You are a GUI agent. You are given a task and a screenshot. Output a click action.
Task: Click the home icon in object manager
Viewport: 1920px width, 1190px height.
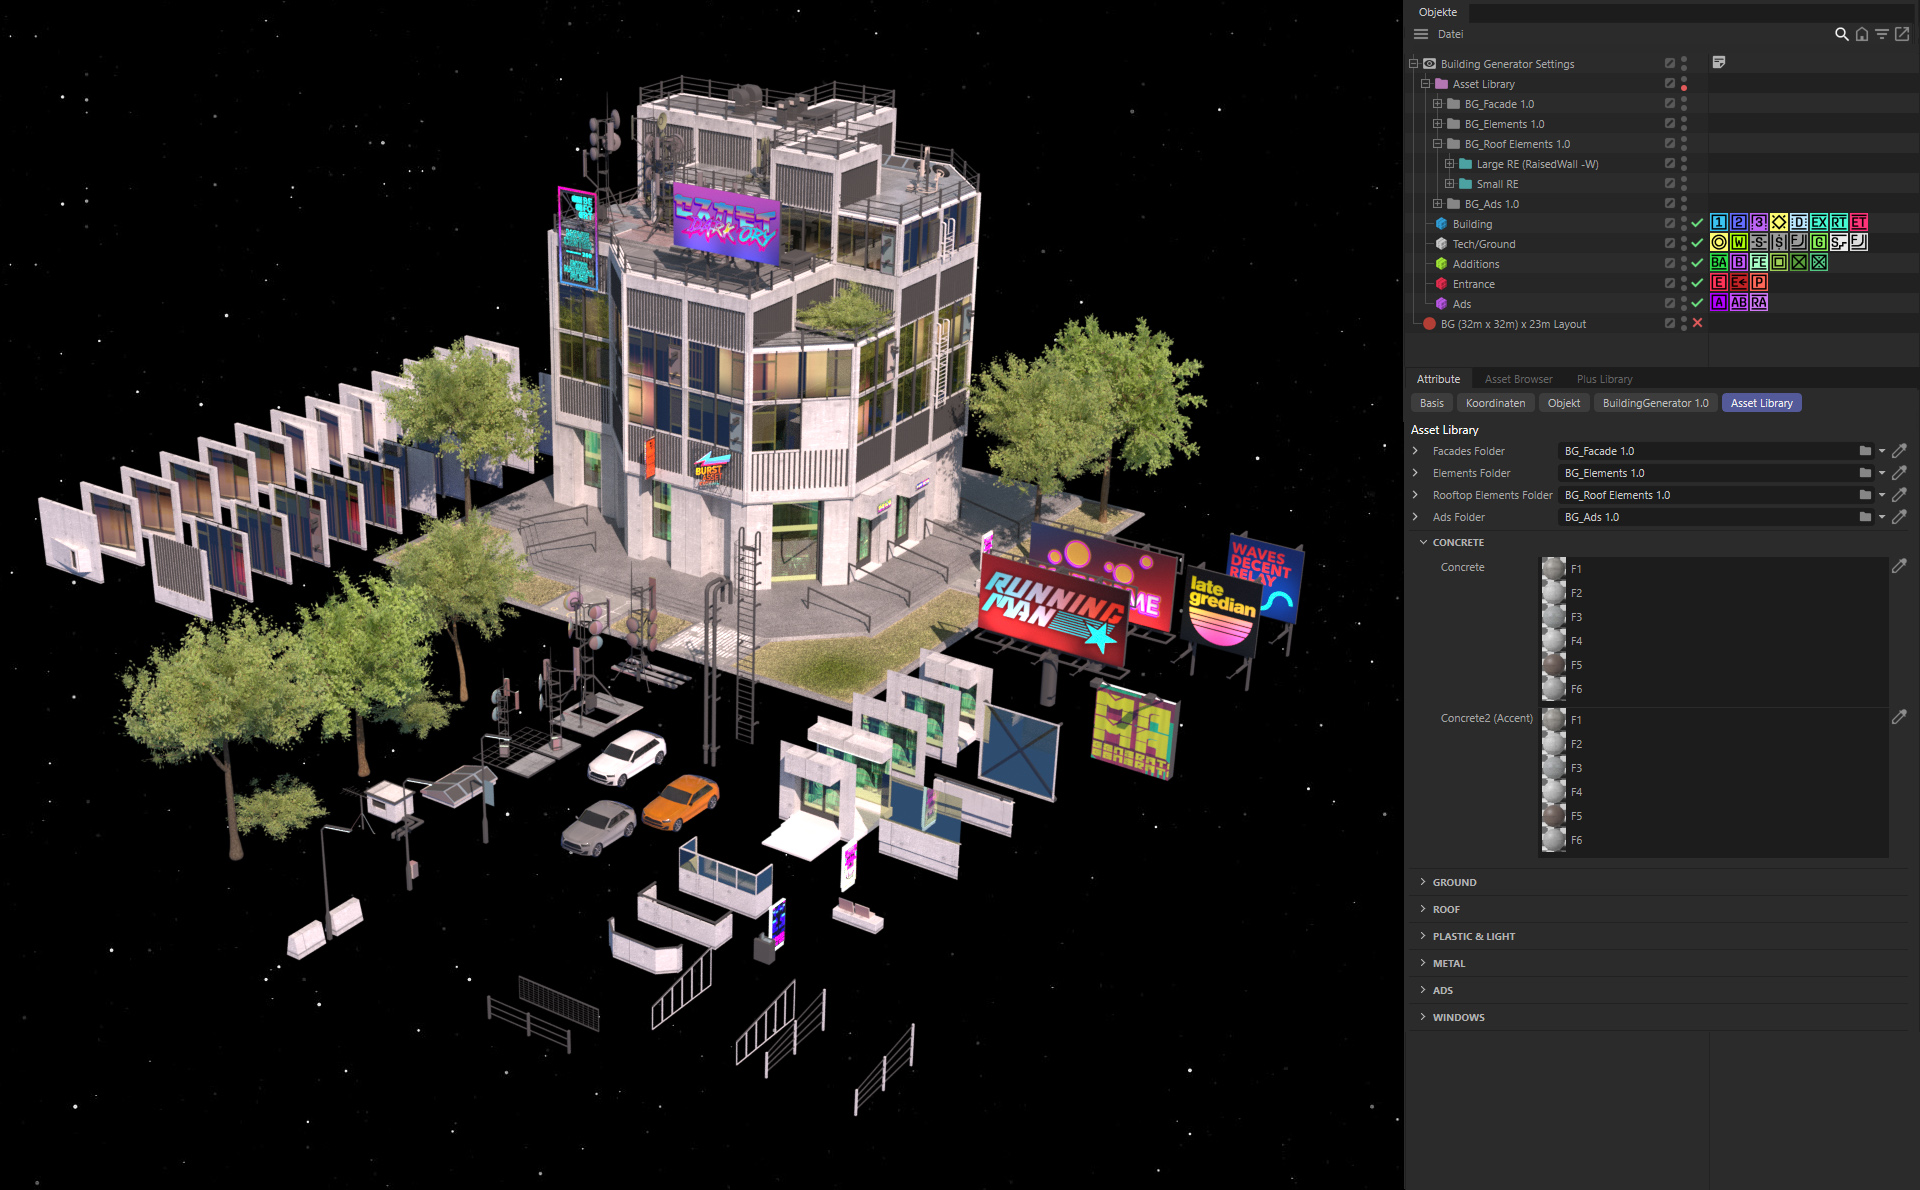click(1861, 34)
